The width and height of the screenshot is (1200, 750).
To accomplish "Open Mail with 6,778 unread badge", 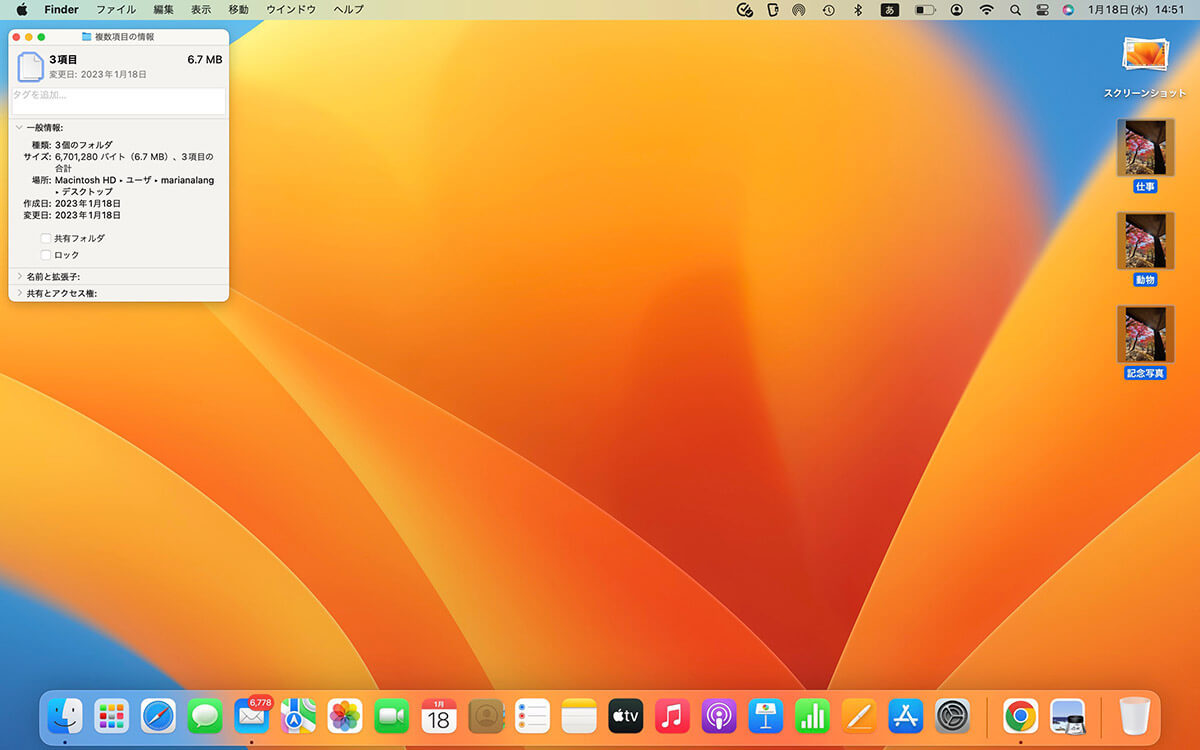I will pyautogui.click(x=252, y=716).
